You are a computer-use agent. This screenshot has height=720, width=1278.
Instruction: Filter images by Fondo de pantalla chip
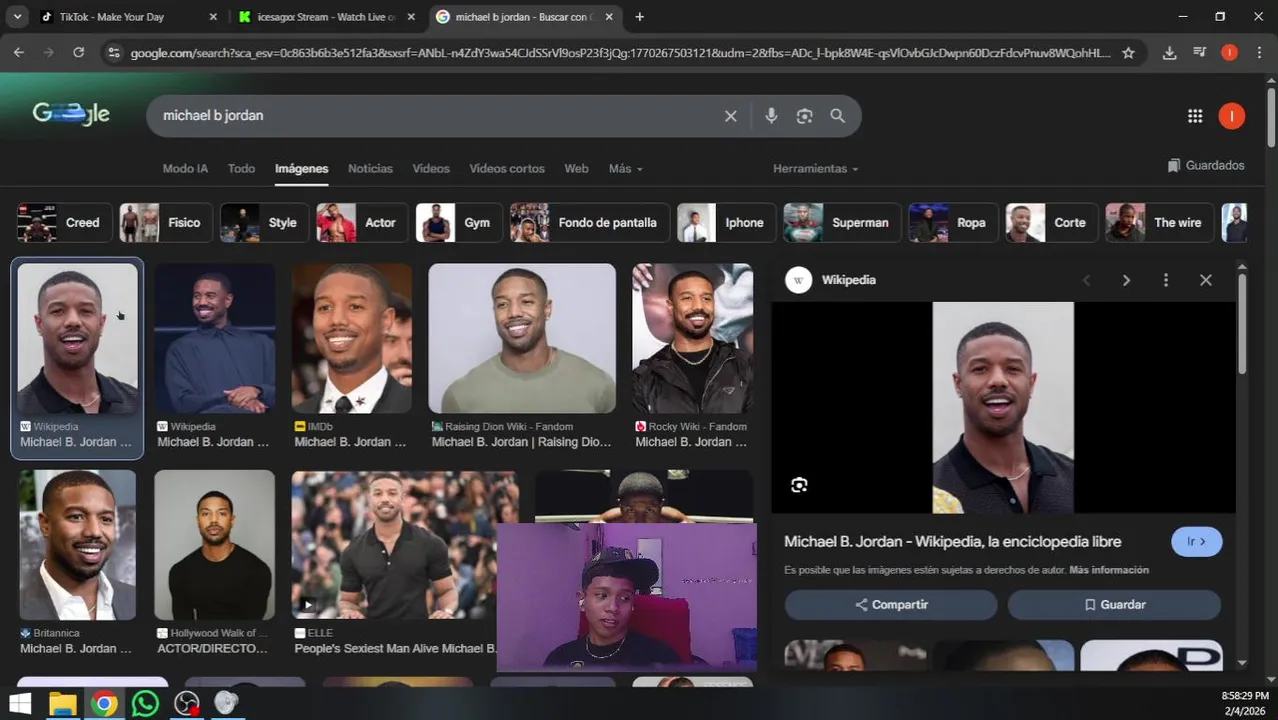[590, 223]
